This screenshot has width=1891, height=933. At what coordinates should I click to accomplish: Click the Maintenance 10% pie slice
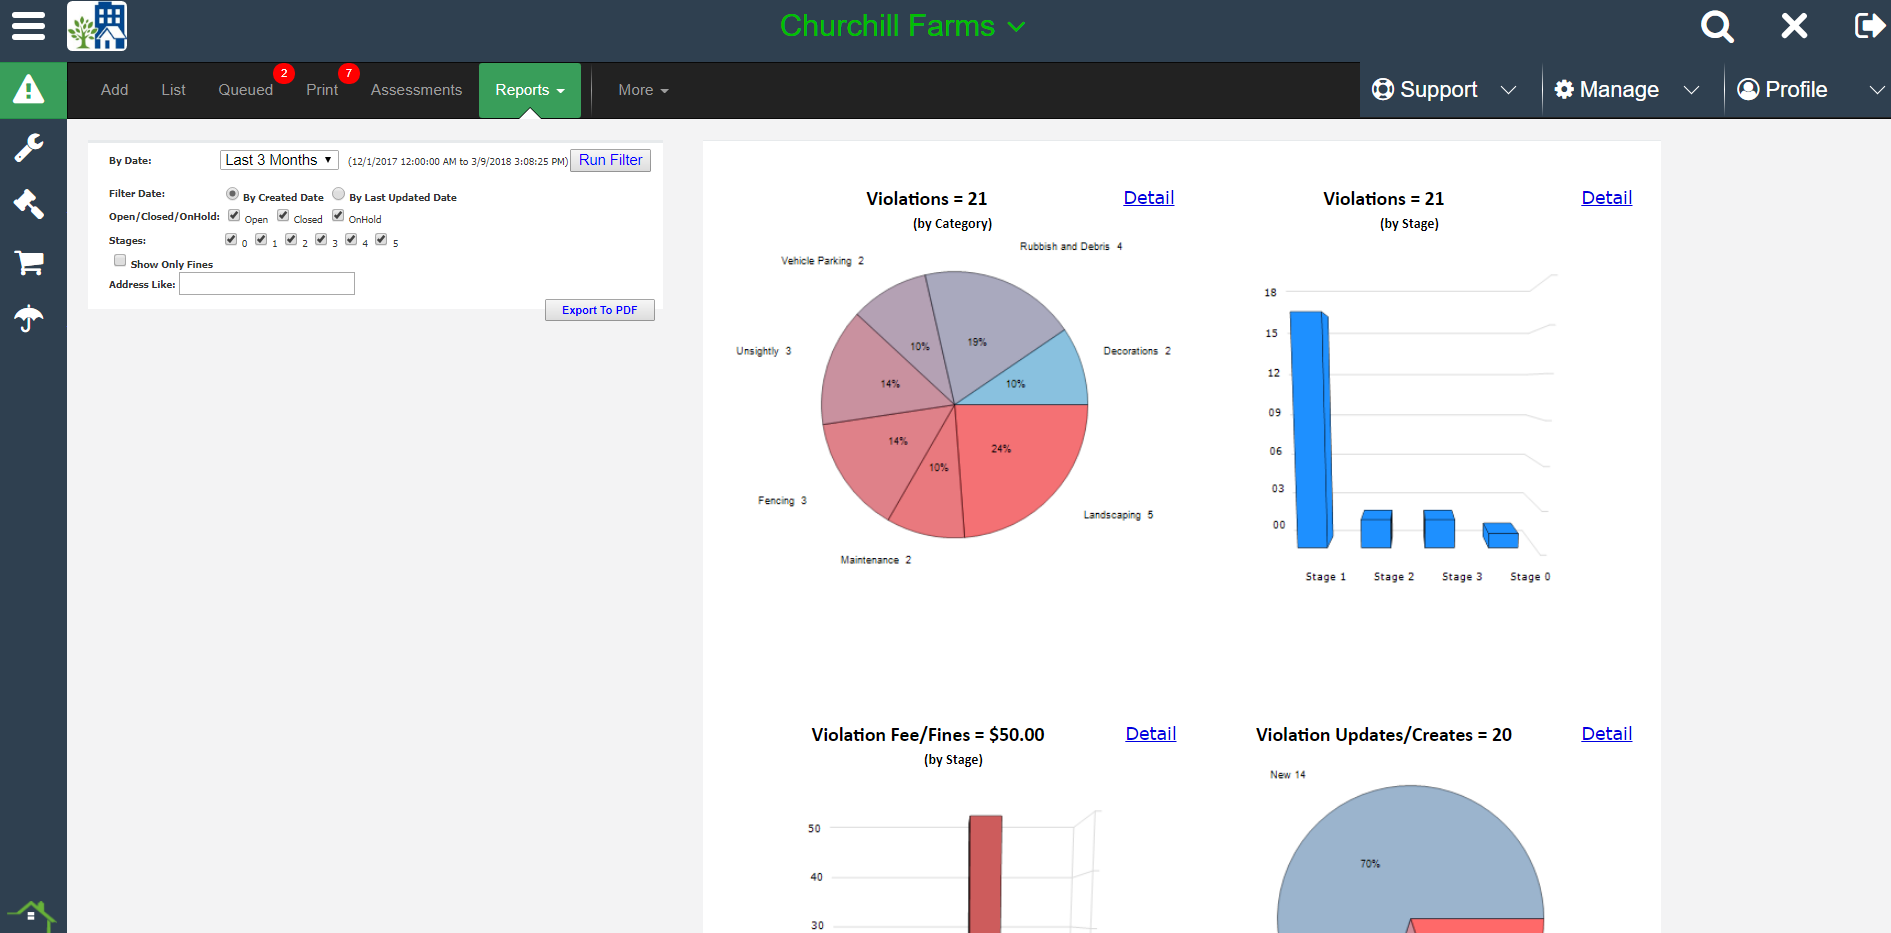coord(932,490)
